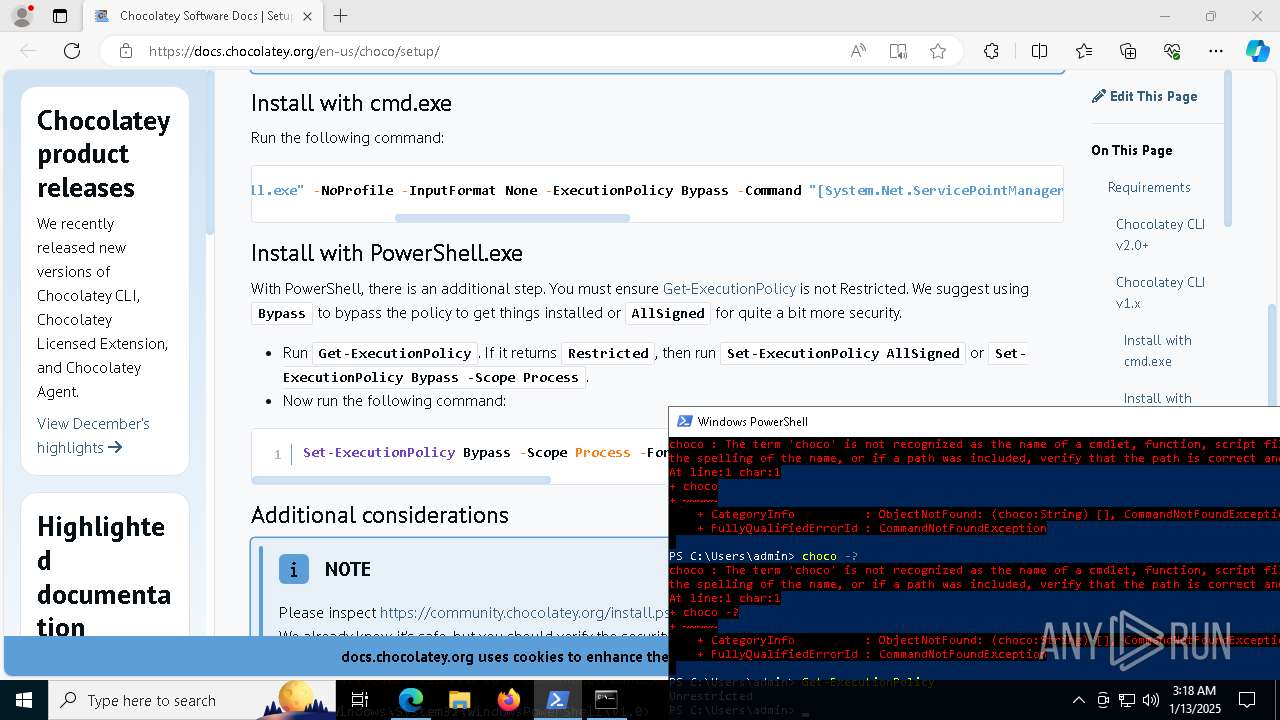Open File Explorer from taskbar
Viewport: 1280px width, 720px height.
tap(459, 700)
